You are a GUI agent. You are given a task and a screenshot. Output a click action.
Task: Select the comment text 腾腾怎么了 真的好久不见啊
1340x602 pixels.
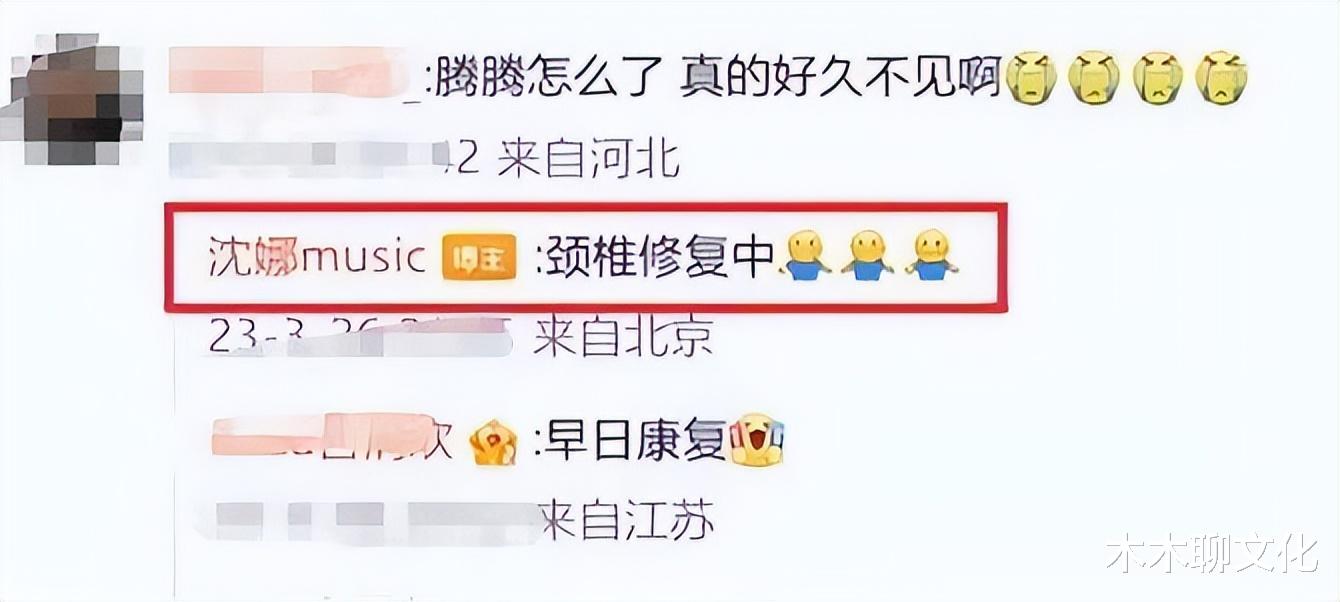point(716,78)
